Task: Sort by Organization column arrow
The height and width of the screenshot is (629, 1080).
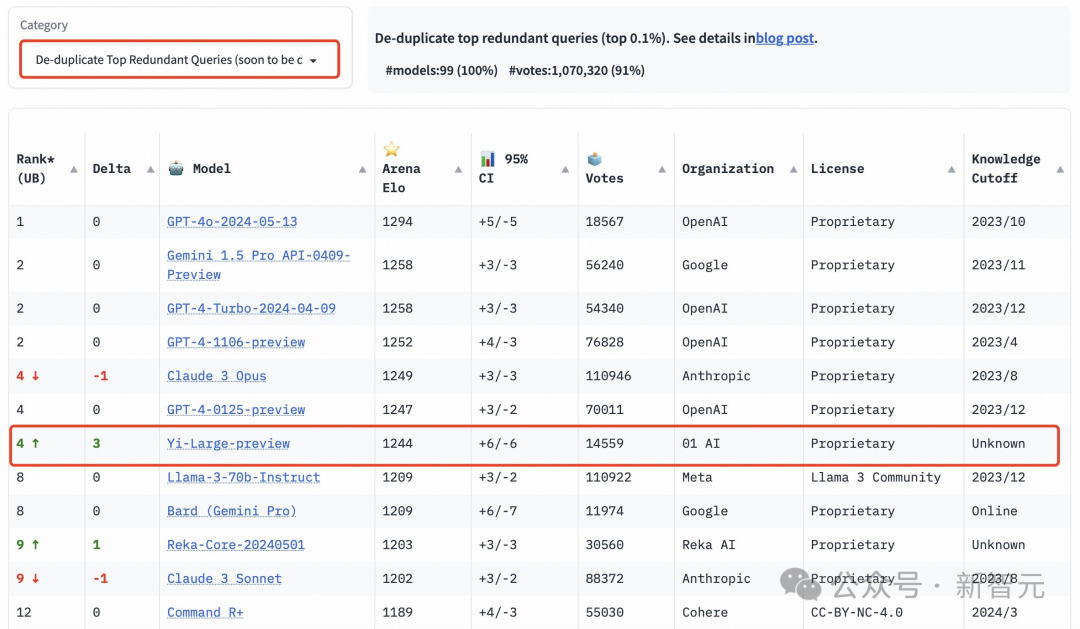Action: point(793,169)
